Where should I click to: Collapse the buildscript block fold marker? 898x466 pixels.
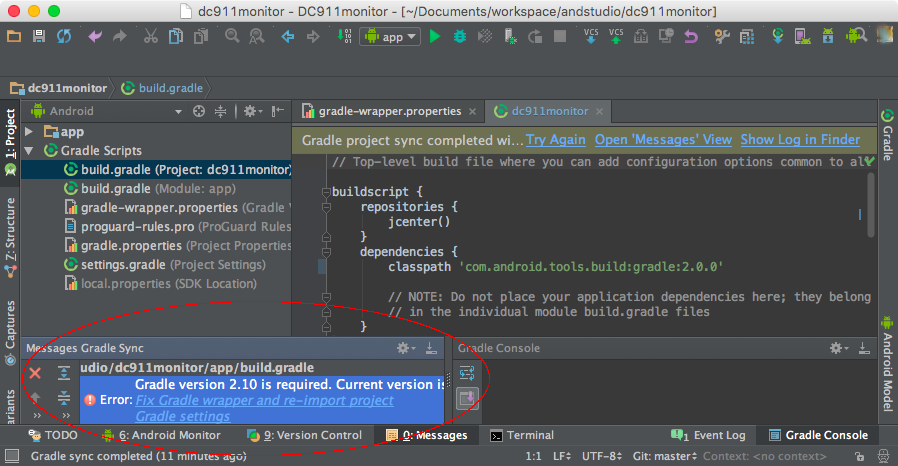[x=326, y=192]
